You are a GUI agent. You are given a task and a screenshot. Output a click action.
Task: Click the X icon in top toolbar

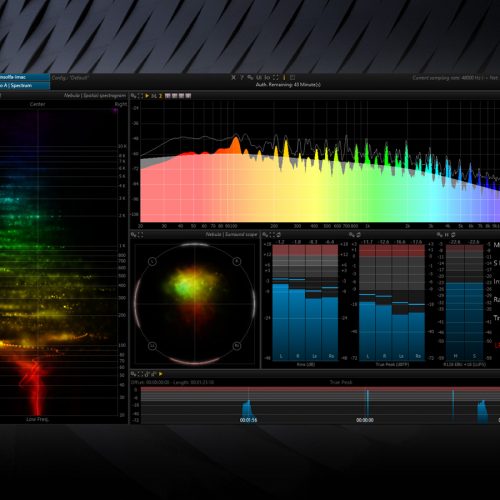pos(233,77)
